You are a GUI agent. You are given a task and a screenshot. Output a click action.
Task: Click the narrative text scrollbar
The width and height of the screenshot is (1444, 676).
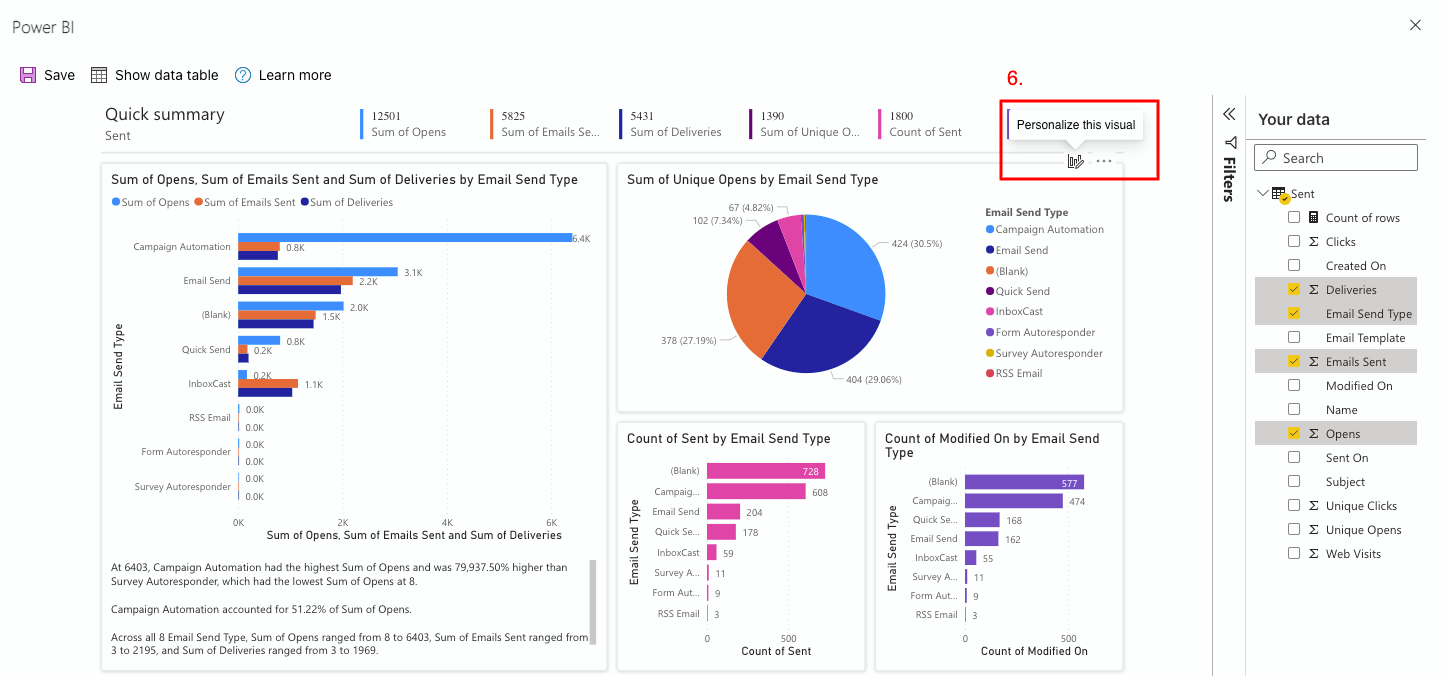pos(592,600)
